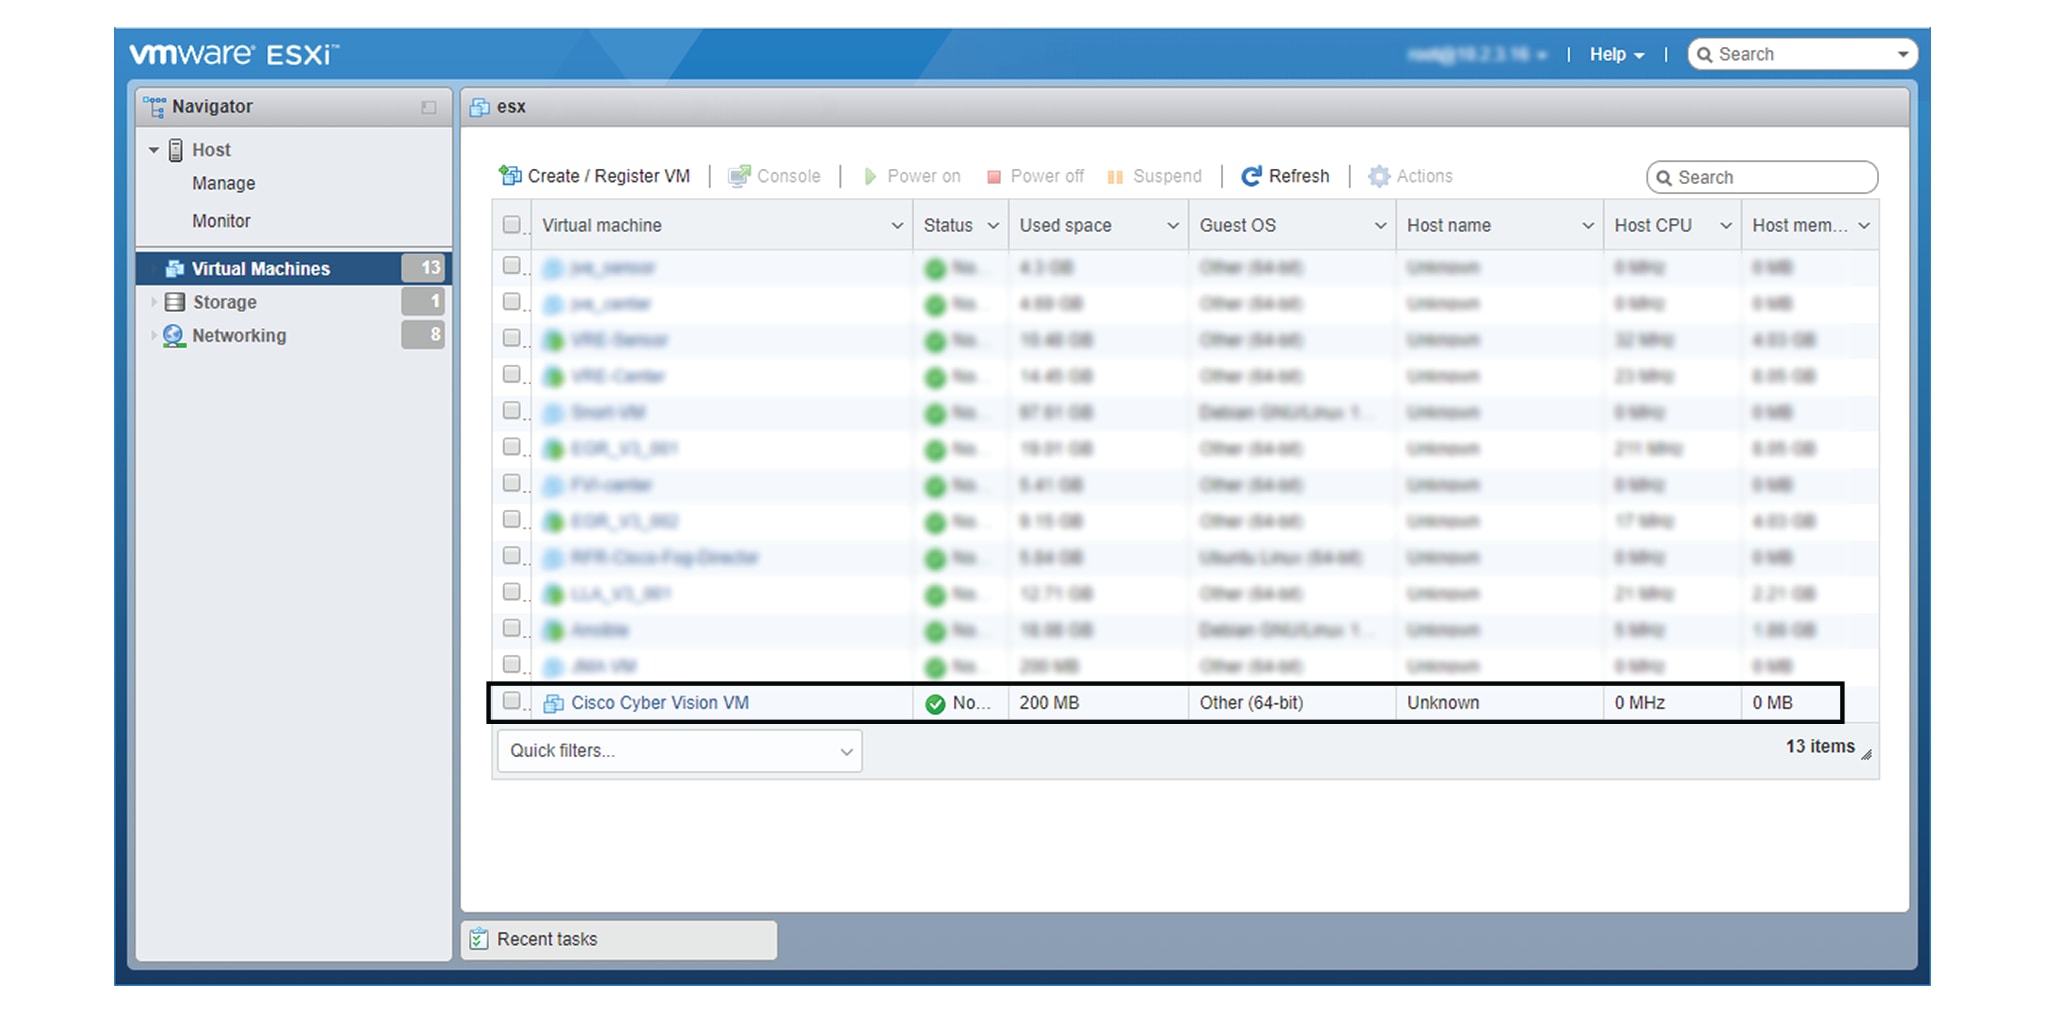This screenshot has height=1013, width=2046.
Task: Check the Cisco Cyber Vision VM checkbox
Action: pyautogui.click(x=513, y=702)
